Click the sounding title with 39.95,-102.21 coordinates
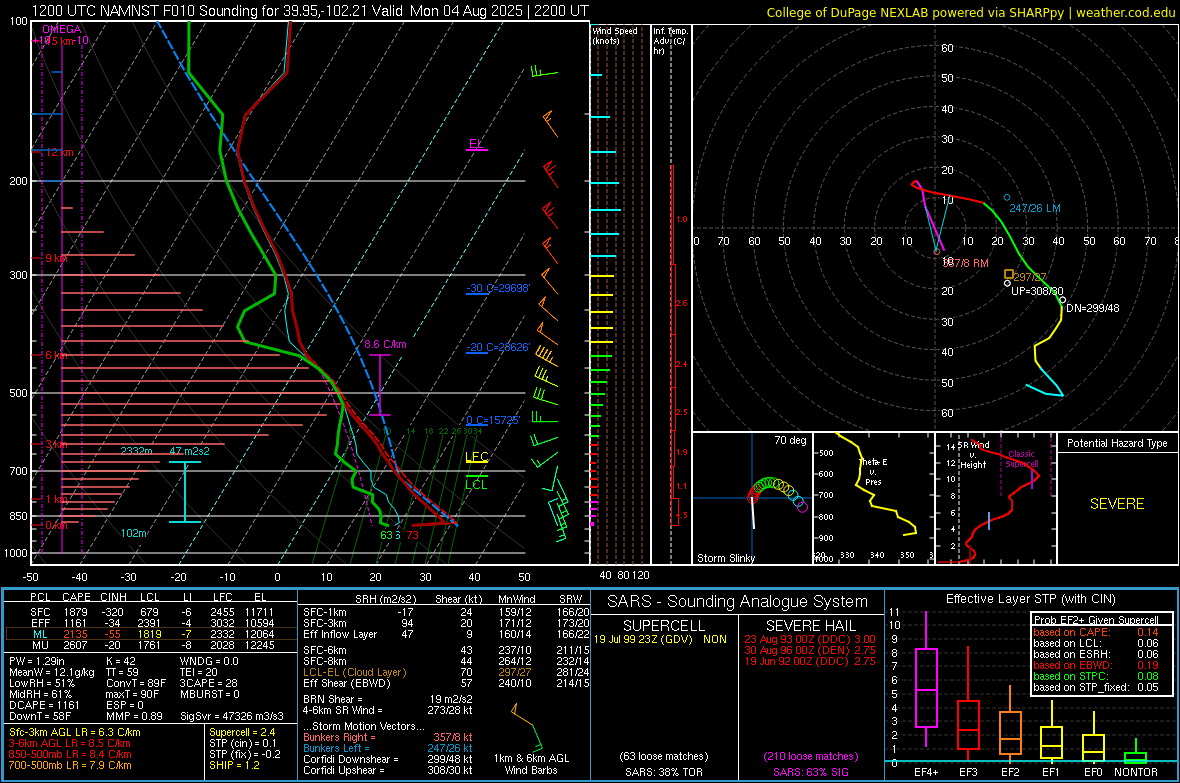1180x783 pixels. (x=310, y=11)
